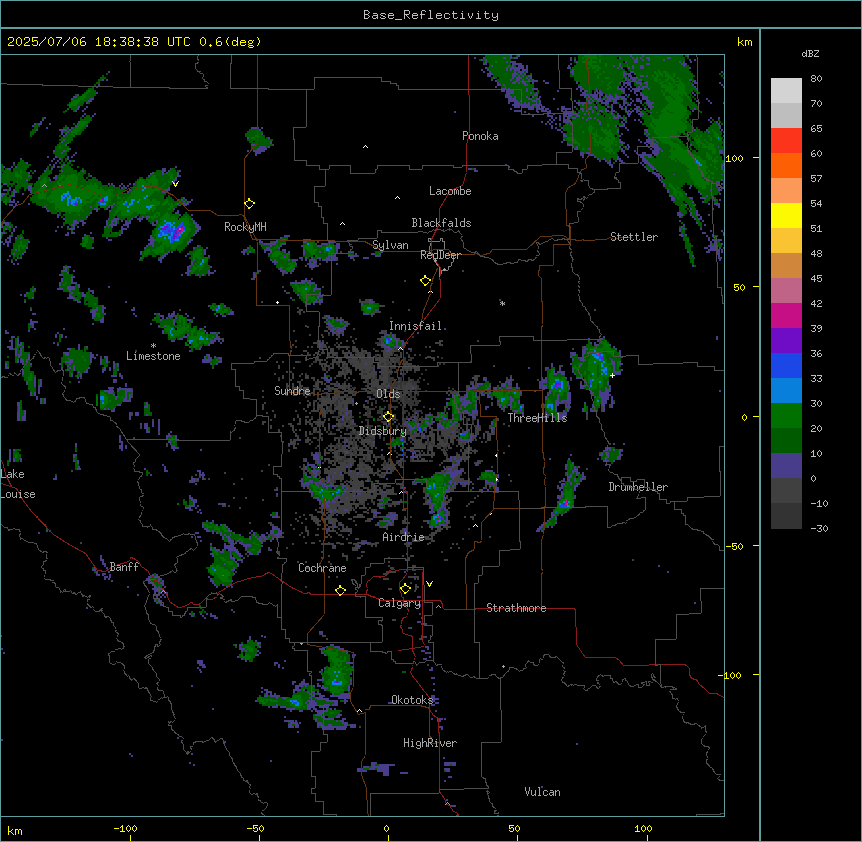Click the Sylvan label
This screenshot has width=862, height=842.
pos(390,245)
